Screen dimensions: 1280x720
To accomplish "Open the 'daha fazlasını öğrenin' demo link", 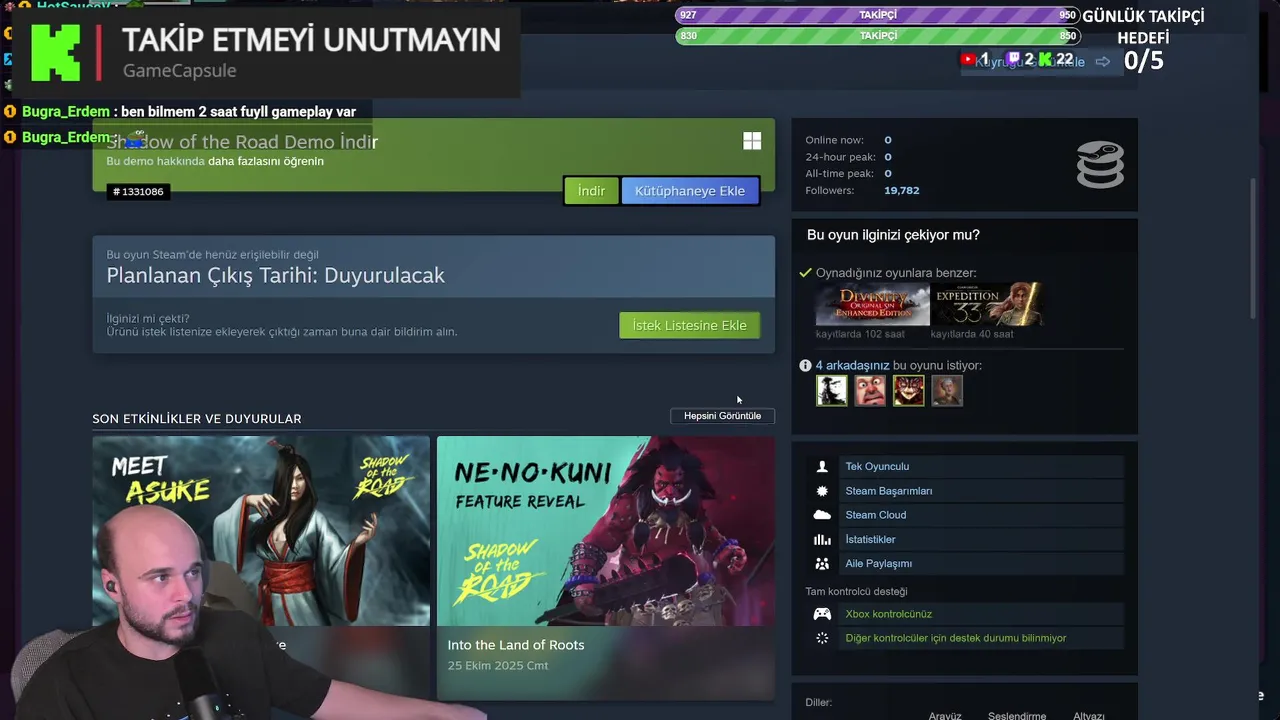I will (266, 161).
